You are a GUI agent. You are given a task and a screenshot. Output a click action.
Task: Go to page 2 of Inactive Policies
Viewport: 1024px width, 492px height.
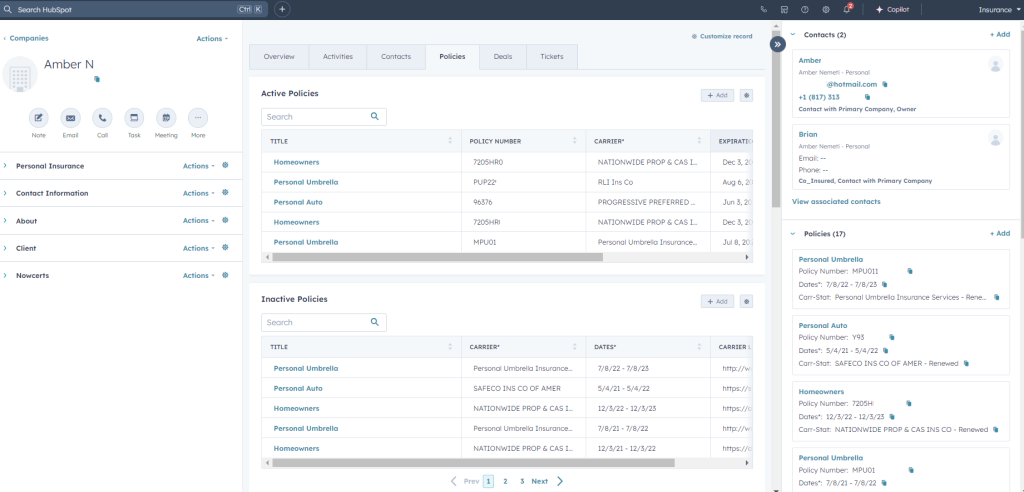coord(505,481)
